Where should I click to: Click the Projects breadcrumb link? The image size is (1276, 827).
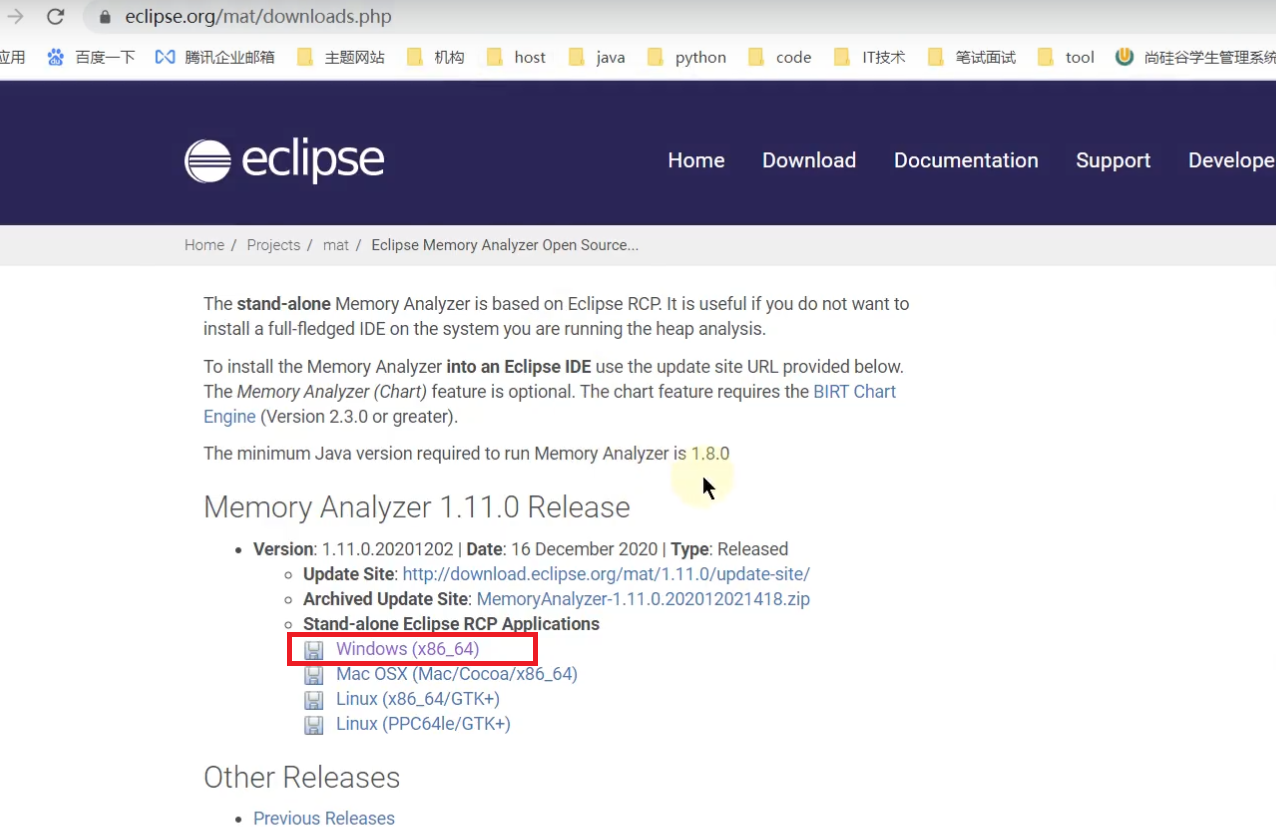coord(274,245)
